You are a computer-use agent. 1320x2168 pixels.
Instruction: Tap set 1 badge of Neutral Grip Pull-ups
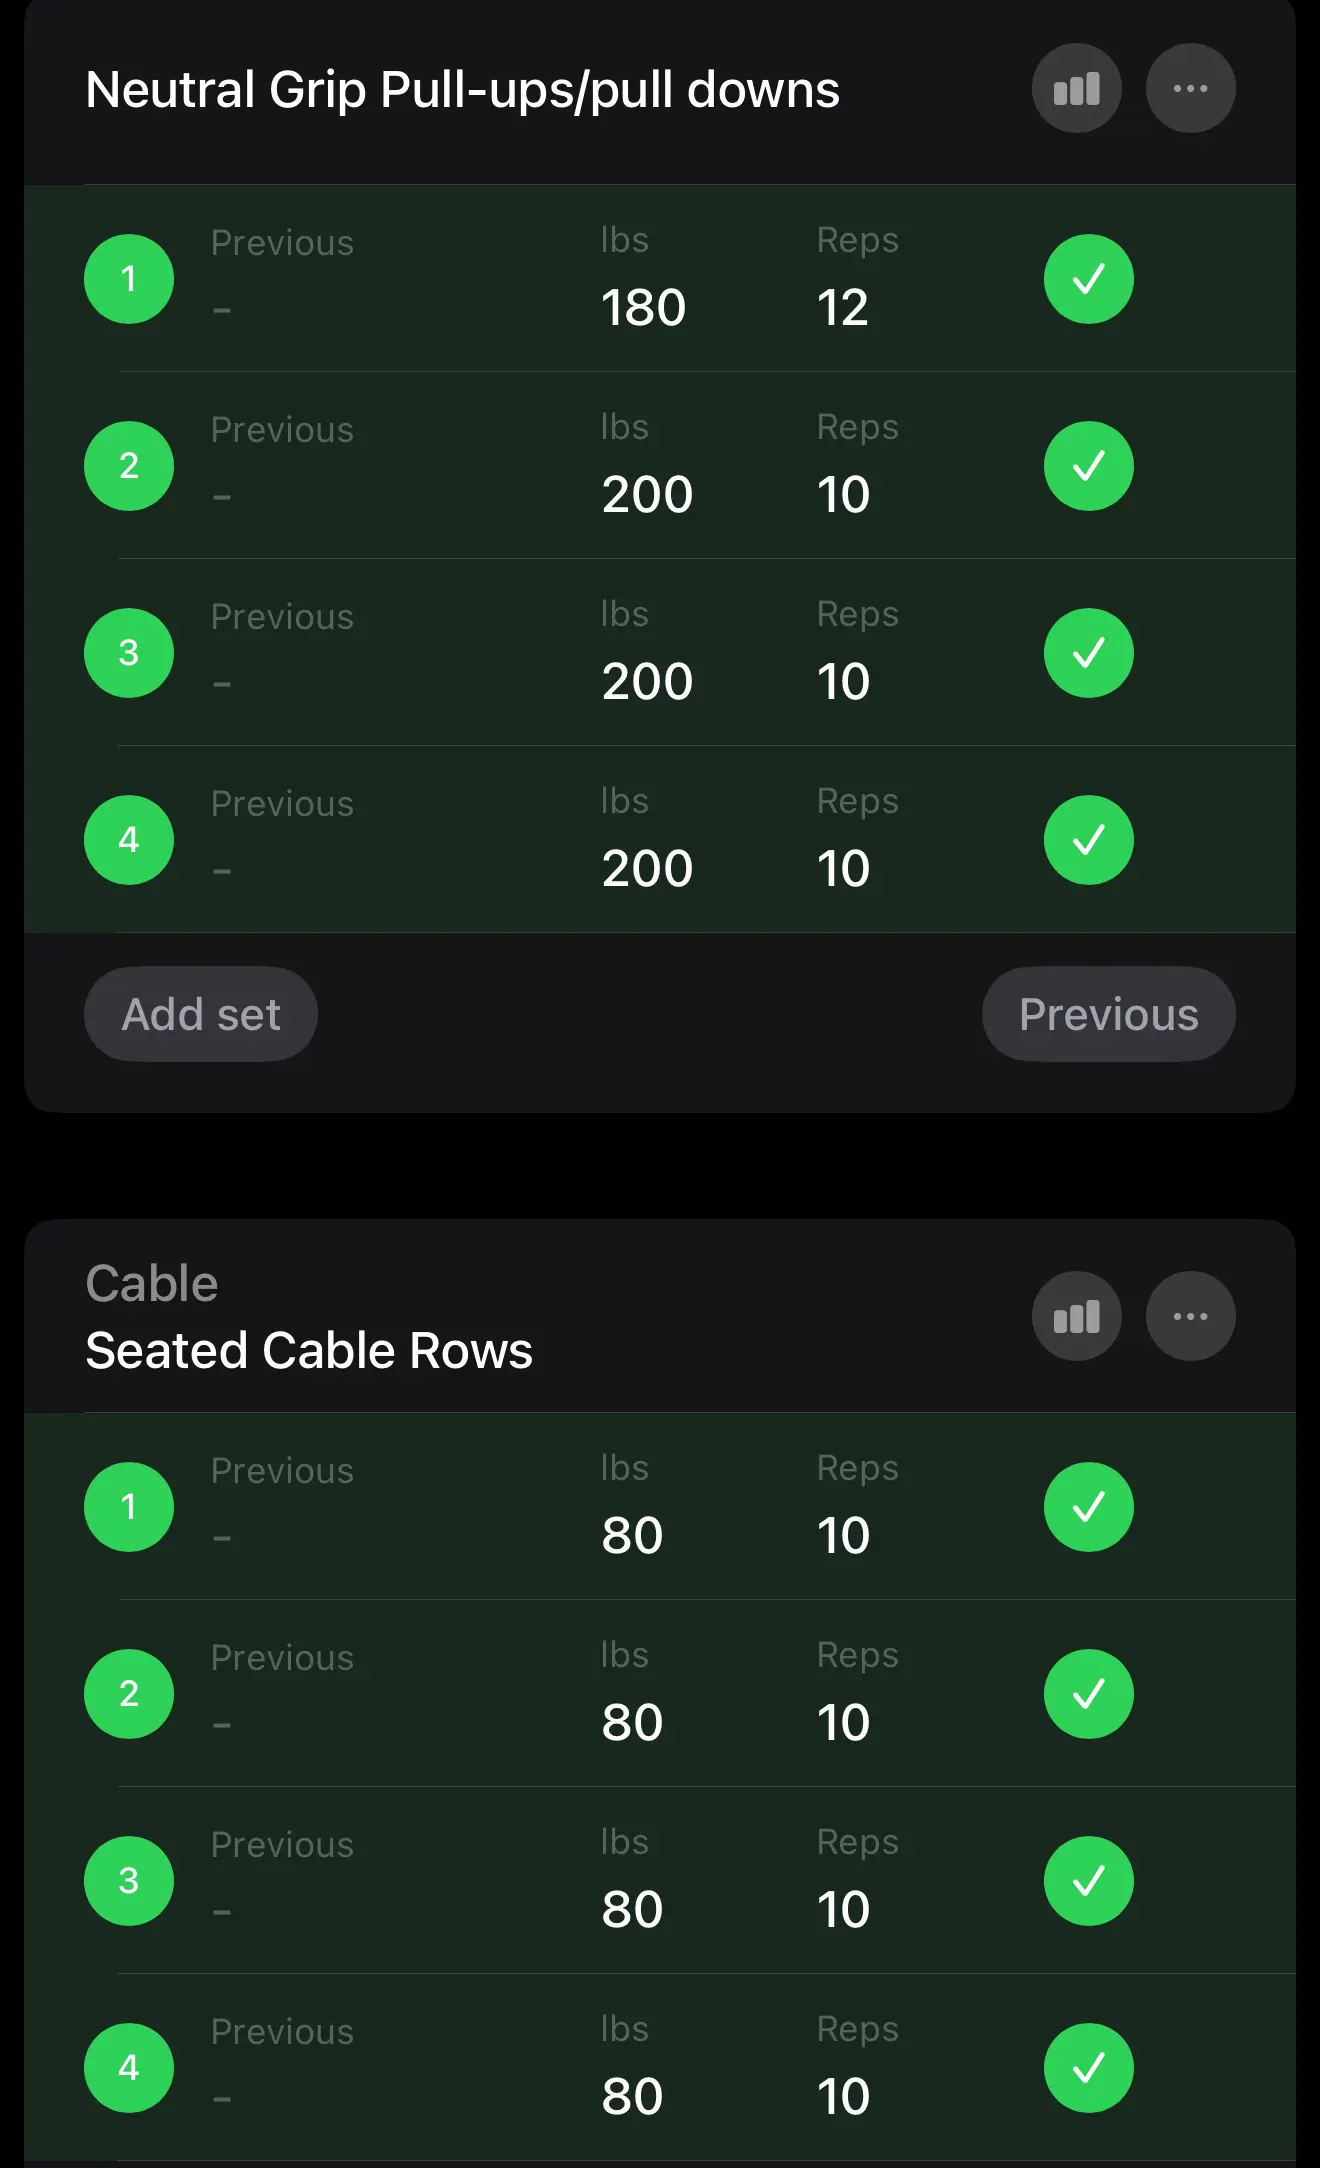[129, 279]
